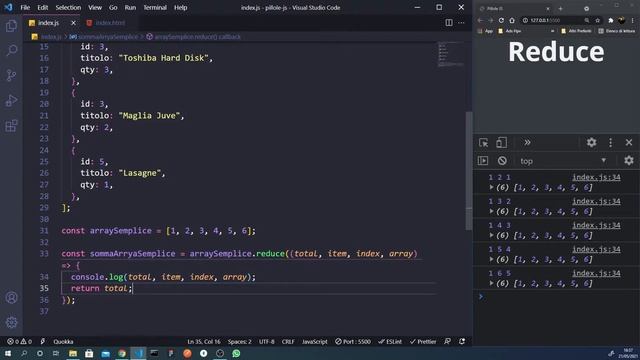
Task: Open the Edit menu
Action: click(x=42, y=7)
